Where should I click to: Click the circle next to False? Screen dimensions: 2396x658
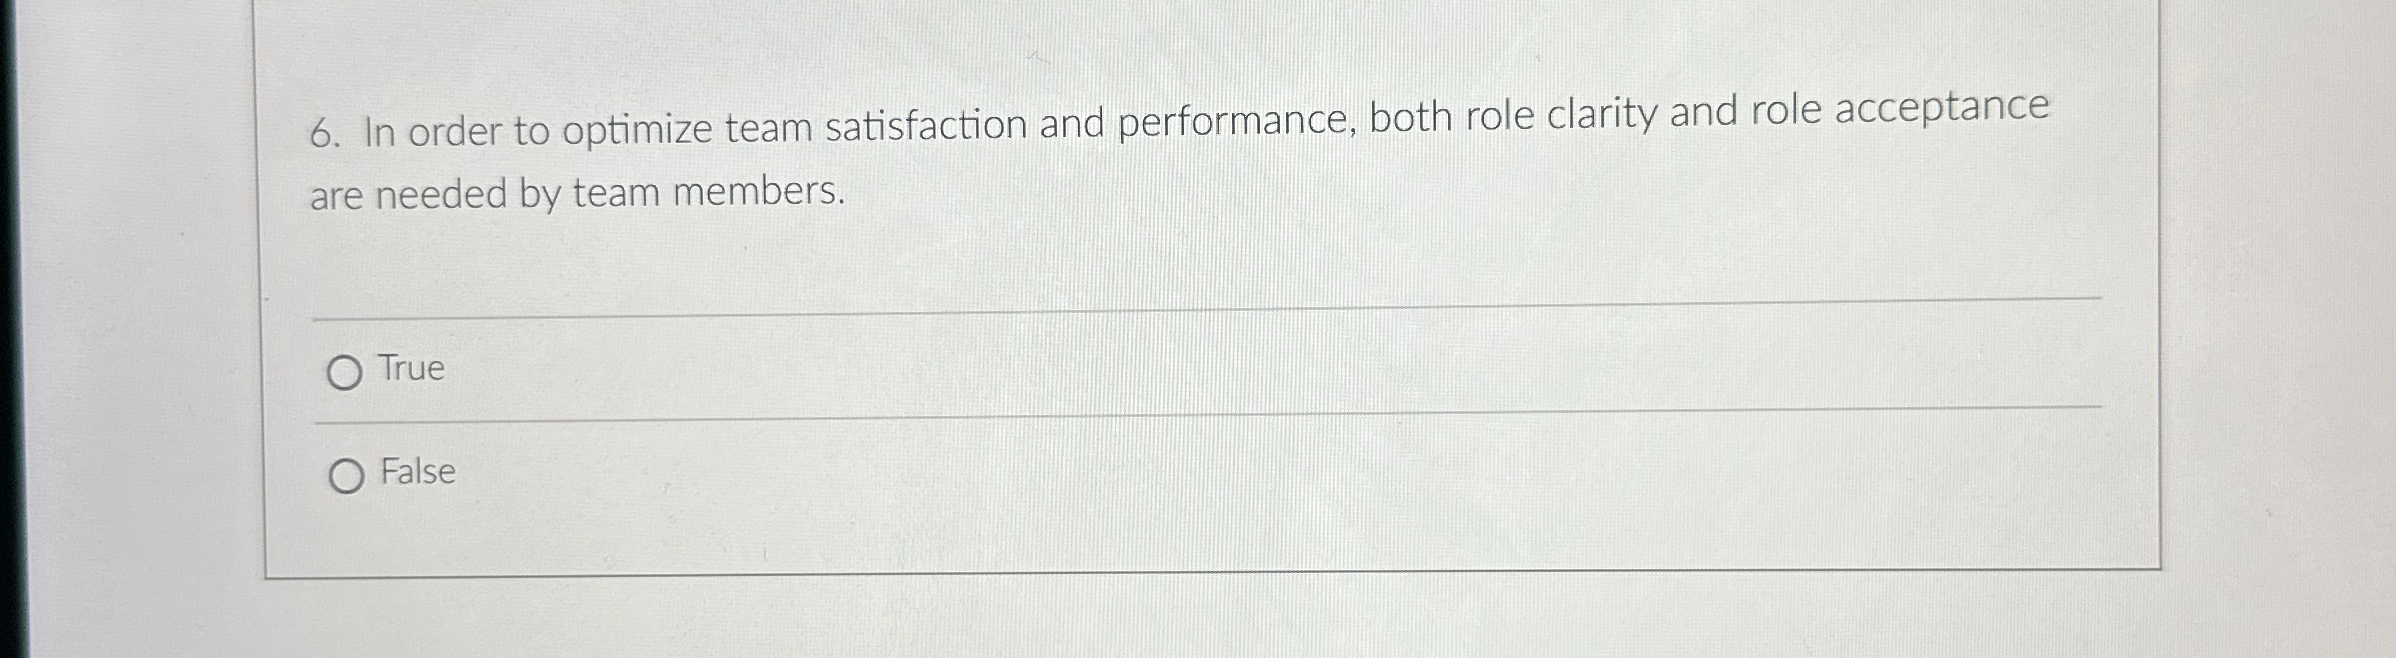(347, 476)
